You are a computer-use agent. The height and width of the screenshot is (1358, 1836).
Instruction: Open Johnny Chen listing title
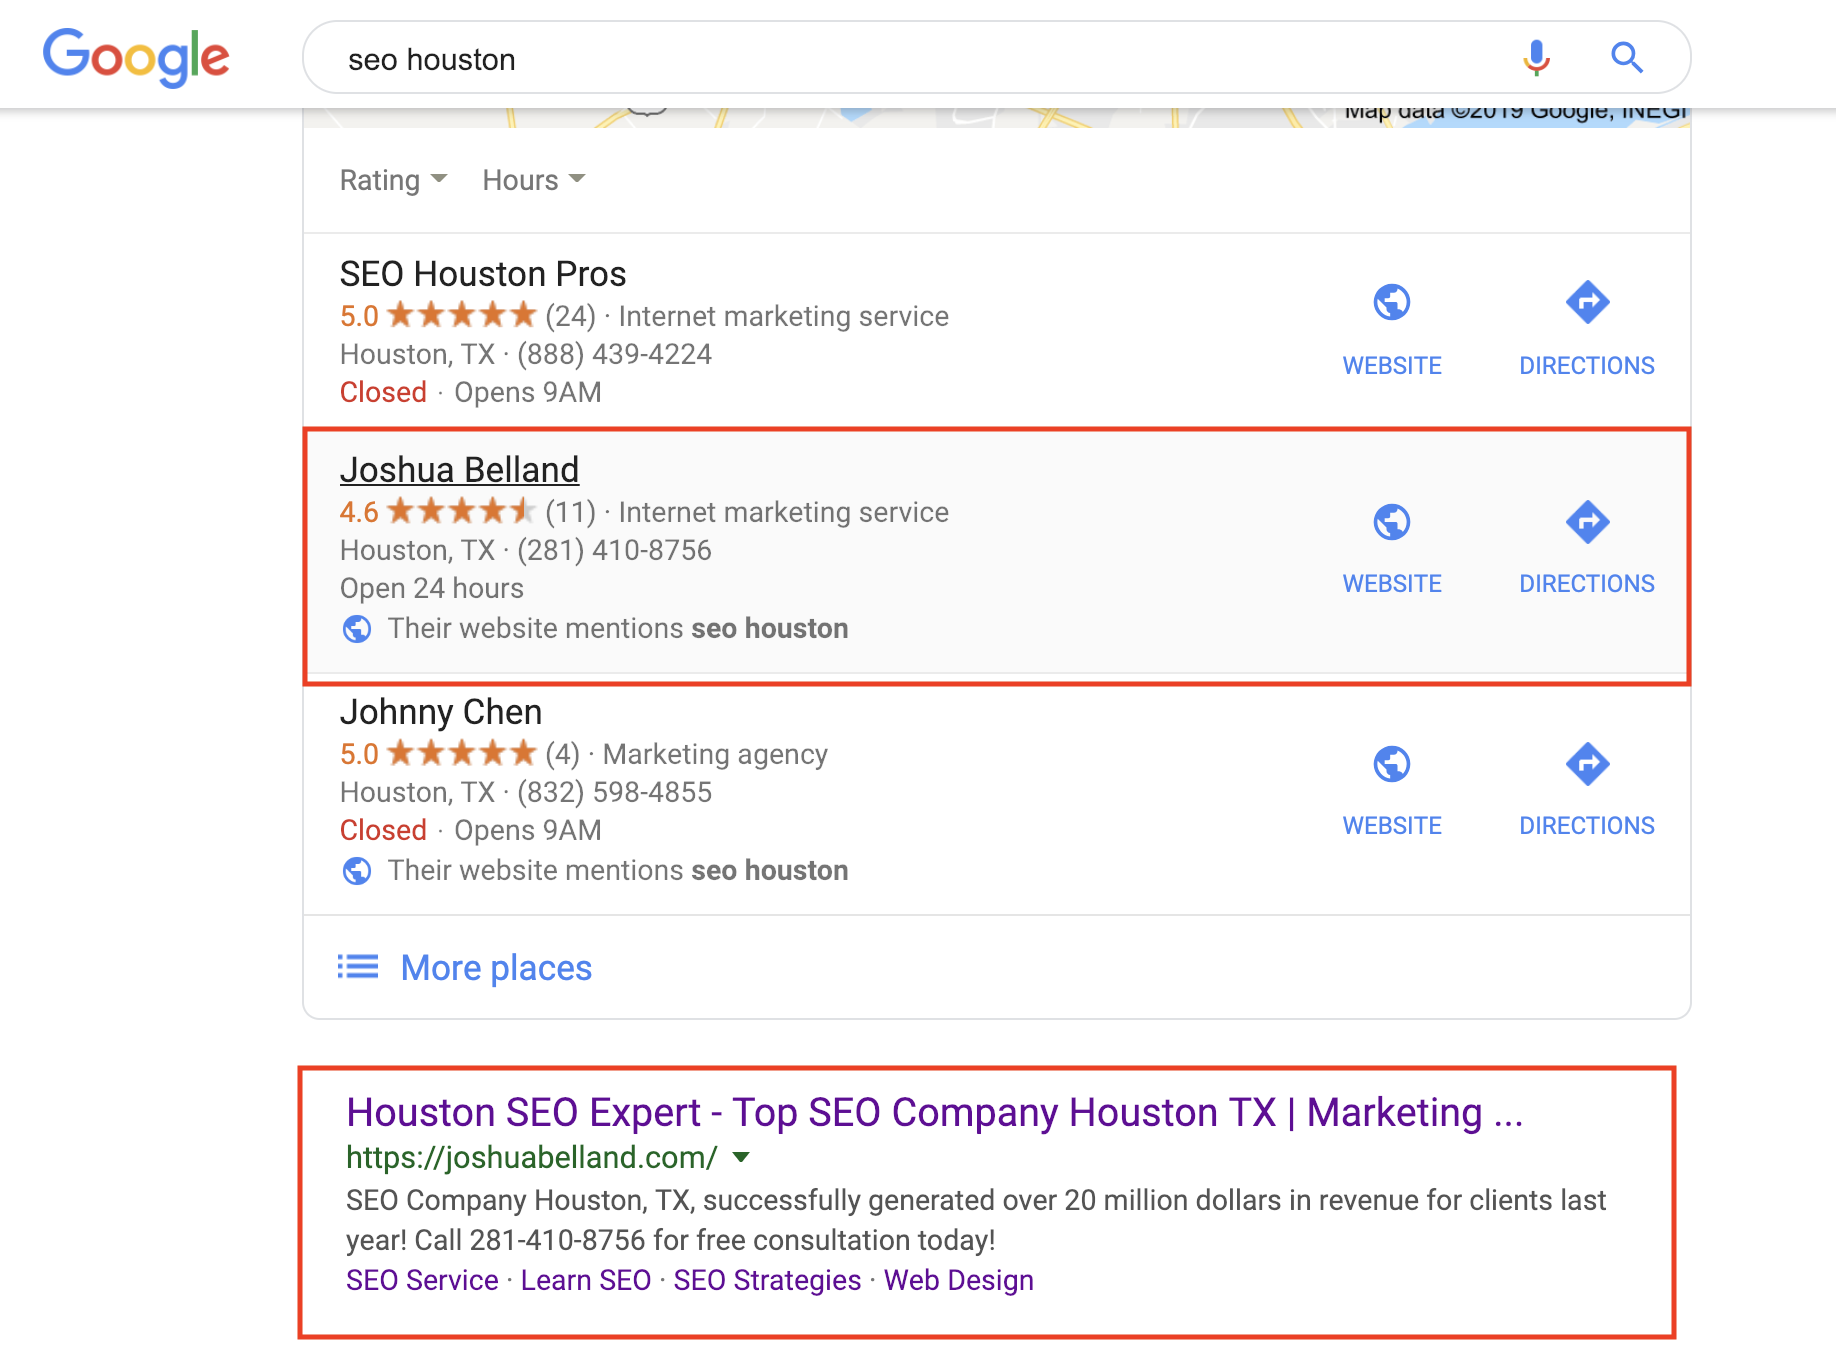(x=440, y=712)
